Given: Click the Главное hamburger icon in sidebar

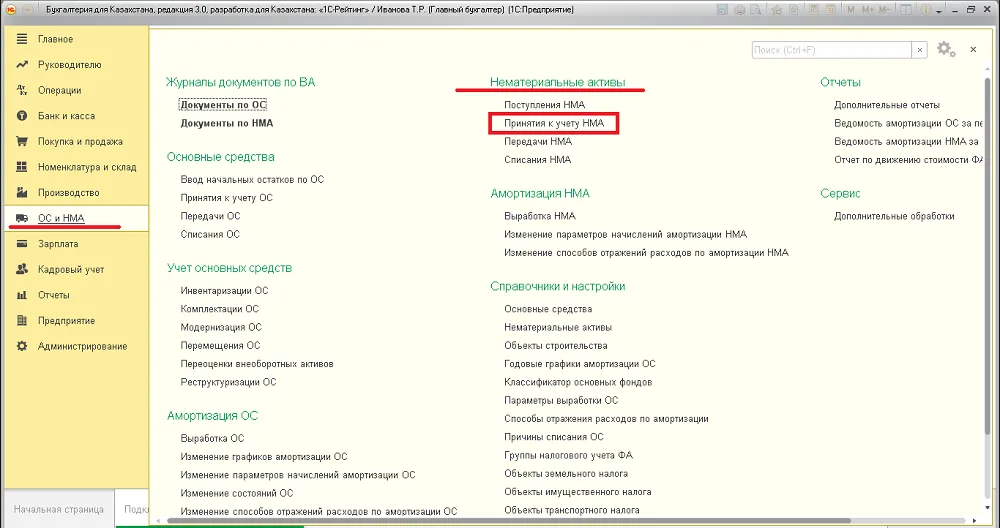Looking at the screenshot, I should (22, 39).
